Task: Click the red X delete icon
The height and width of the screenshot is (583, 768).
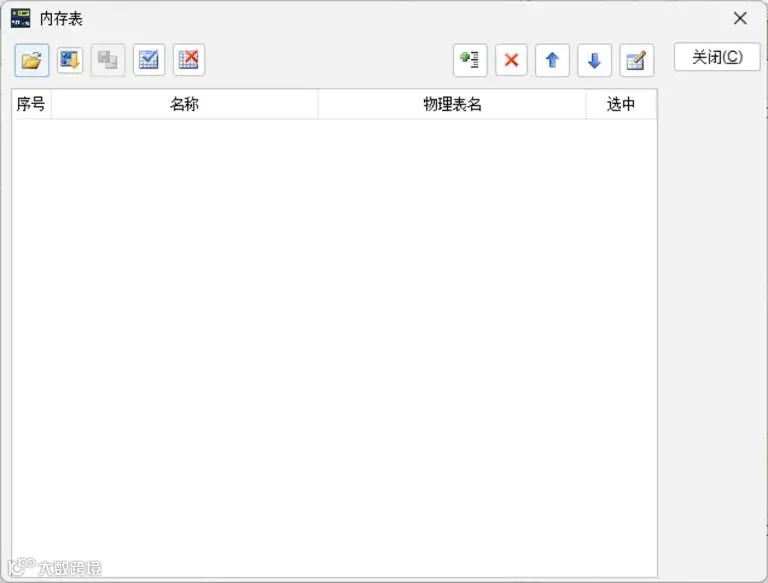Action: point(511,60)
